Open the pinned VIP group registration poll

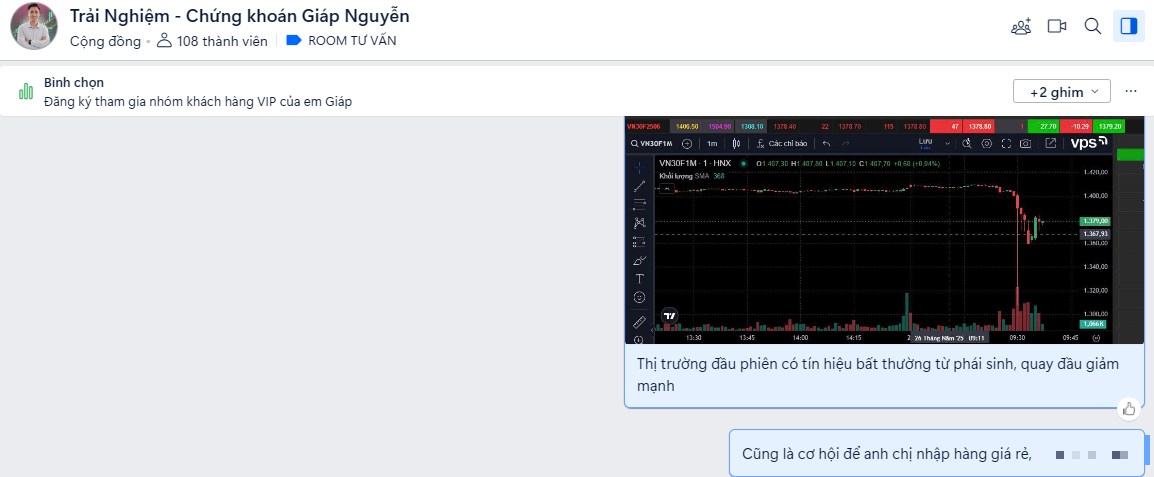(x=198, y=101)
